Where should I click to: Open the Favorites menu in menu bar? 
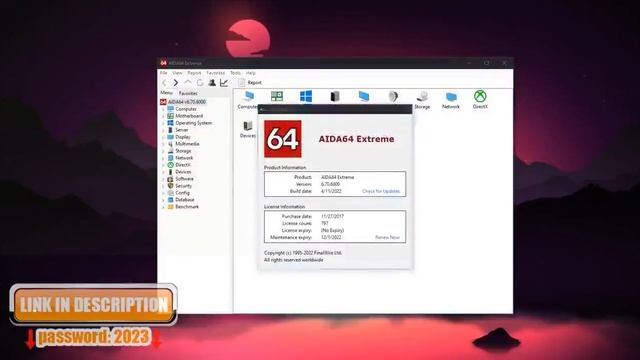tap(216, 73)
